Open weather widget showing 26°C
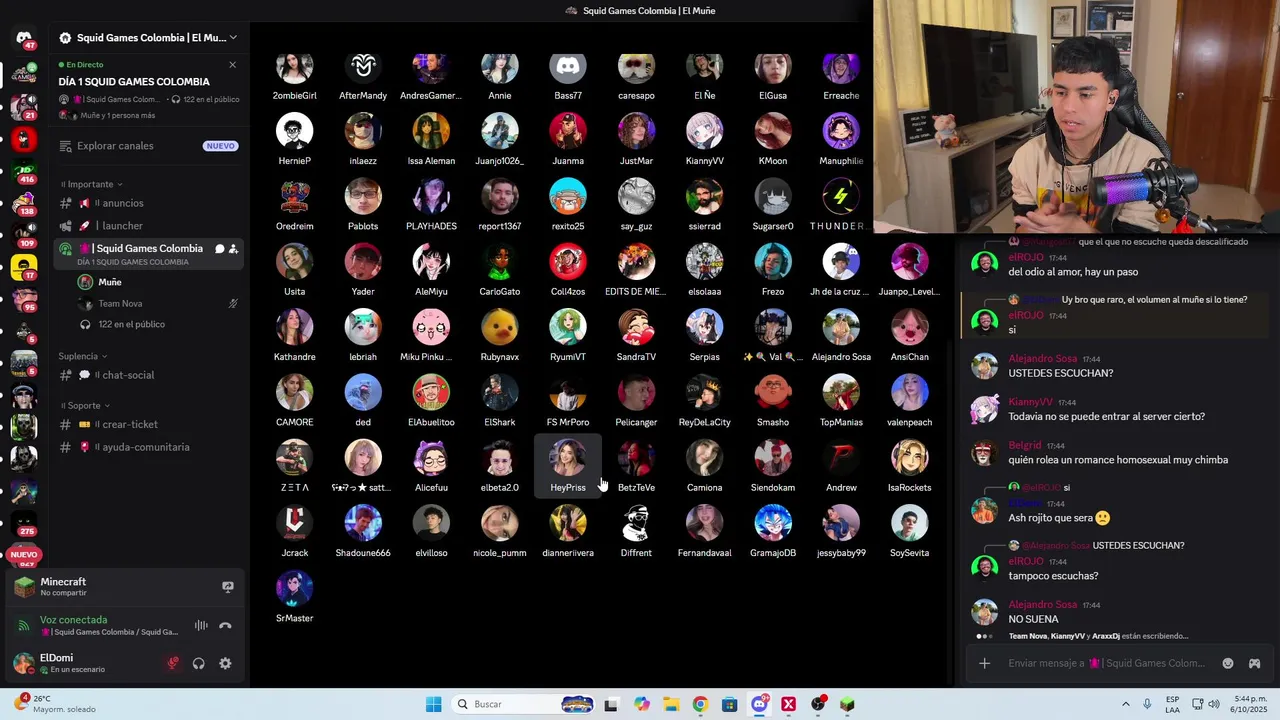This screenshot has width=1280, height=720. (x=55, y=704)
